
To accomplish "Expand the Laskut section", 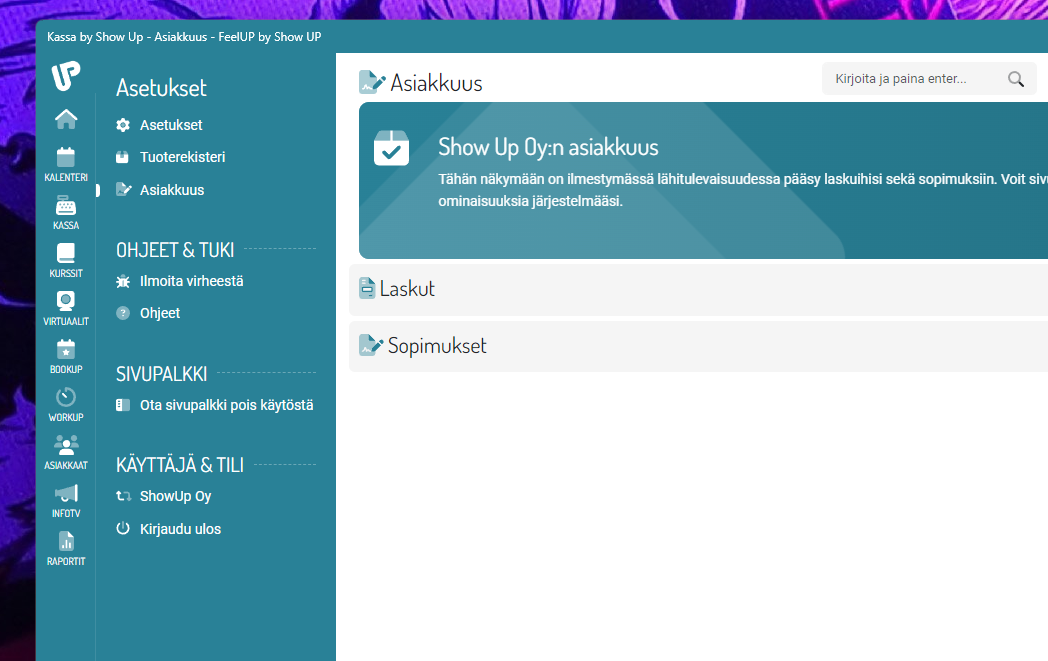I will pyautogui.click(x=407, y=289).
